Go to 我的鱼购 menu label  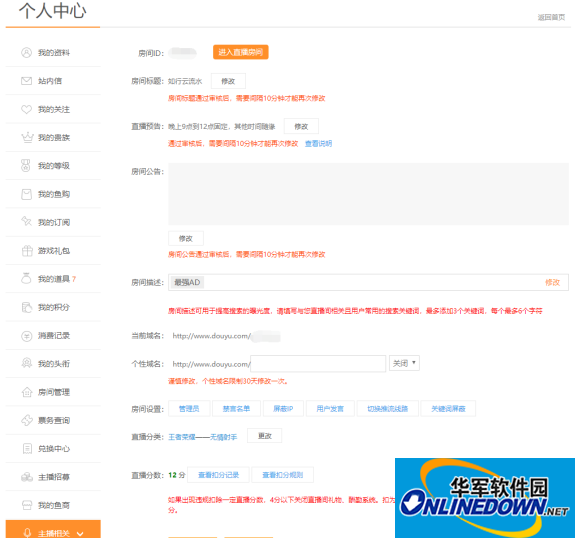[x=54, y=194]
